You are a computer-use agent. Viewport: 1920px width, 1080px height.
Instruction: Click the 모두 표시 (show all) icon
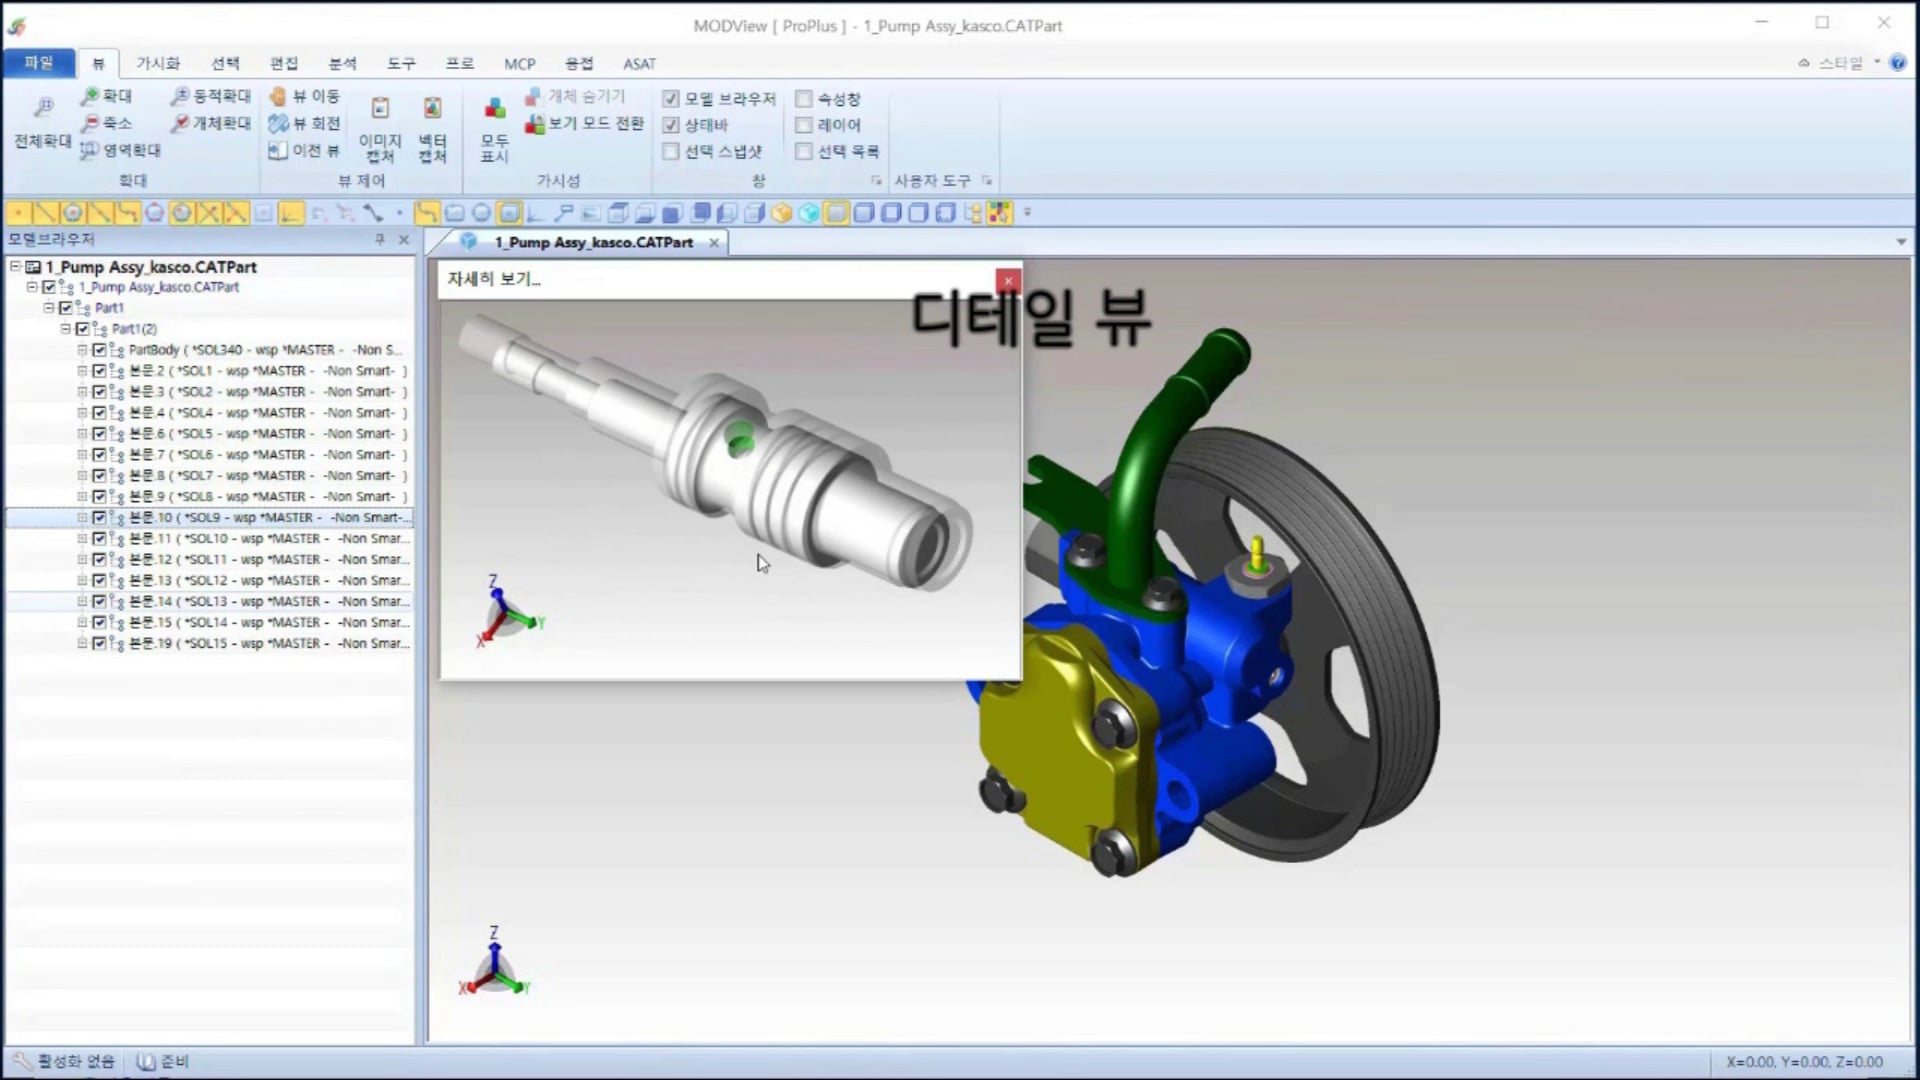click(x=492, y=125)
